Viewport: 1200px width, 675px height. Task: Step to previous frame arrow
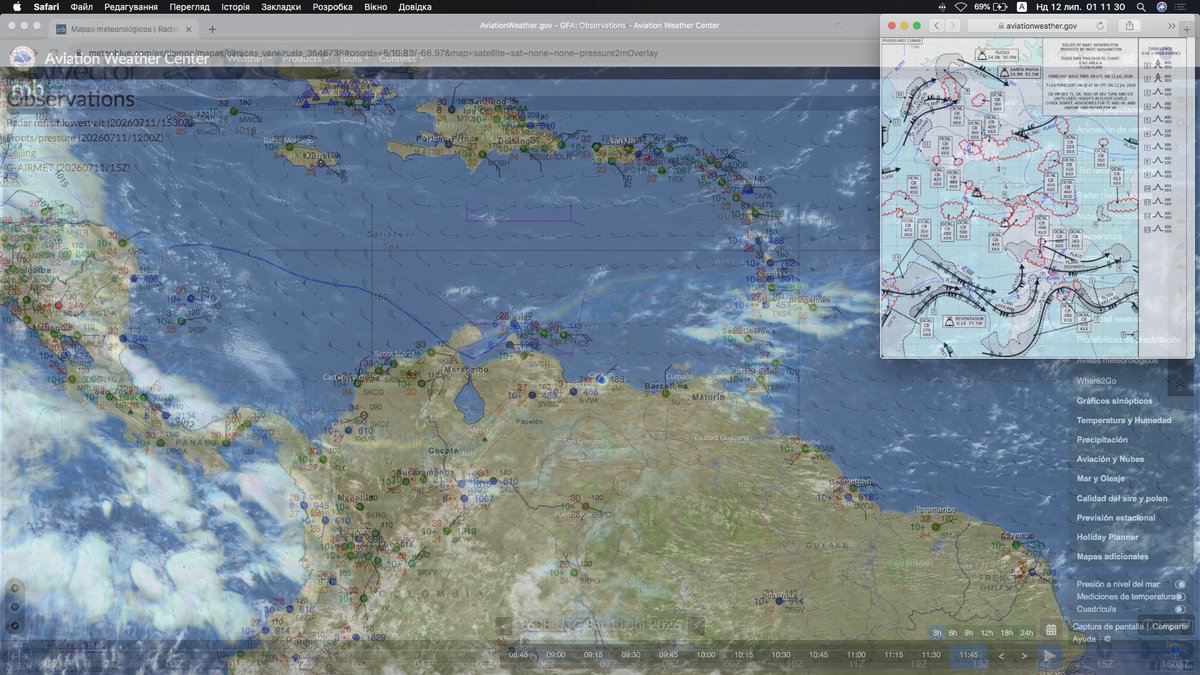click(1001, 656)
